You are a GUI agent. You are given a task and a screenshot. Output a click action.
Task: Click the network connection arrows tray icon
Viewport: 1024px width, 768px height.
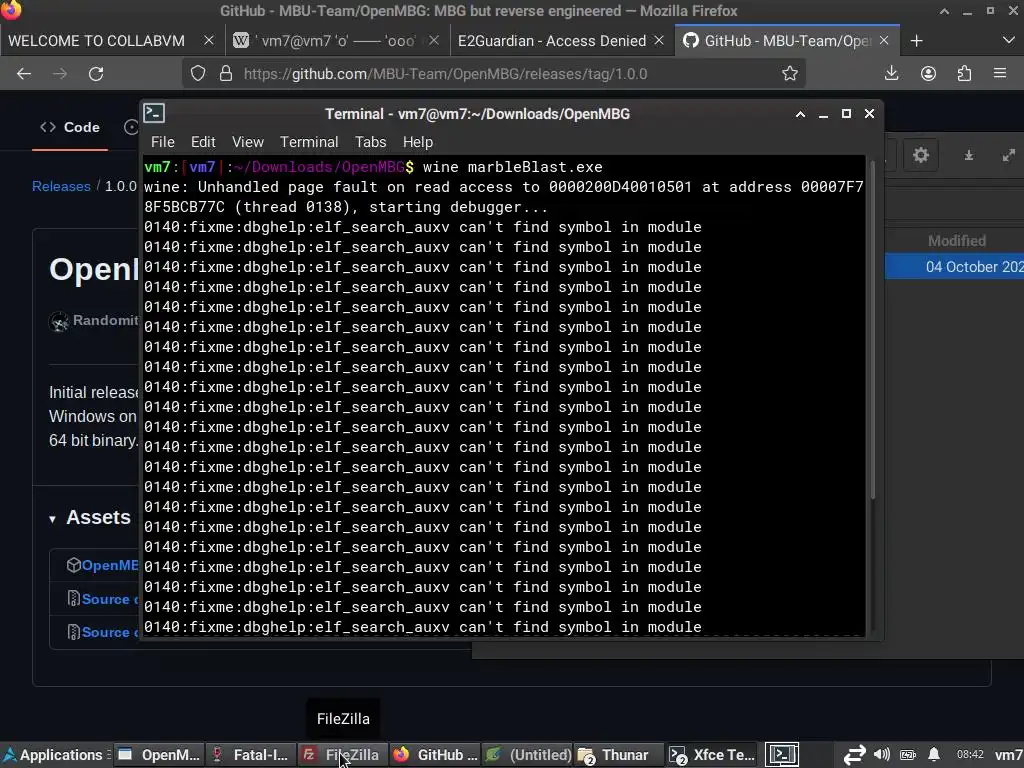coord(854,755)
